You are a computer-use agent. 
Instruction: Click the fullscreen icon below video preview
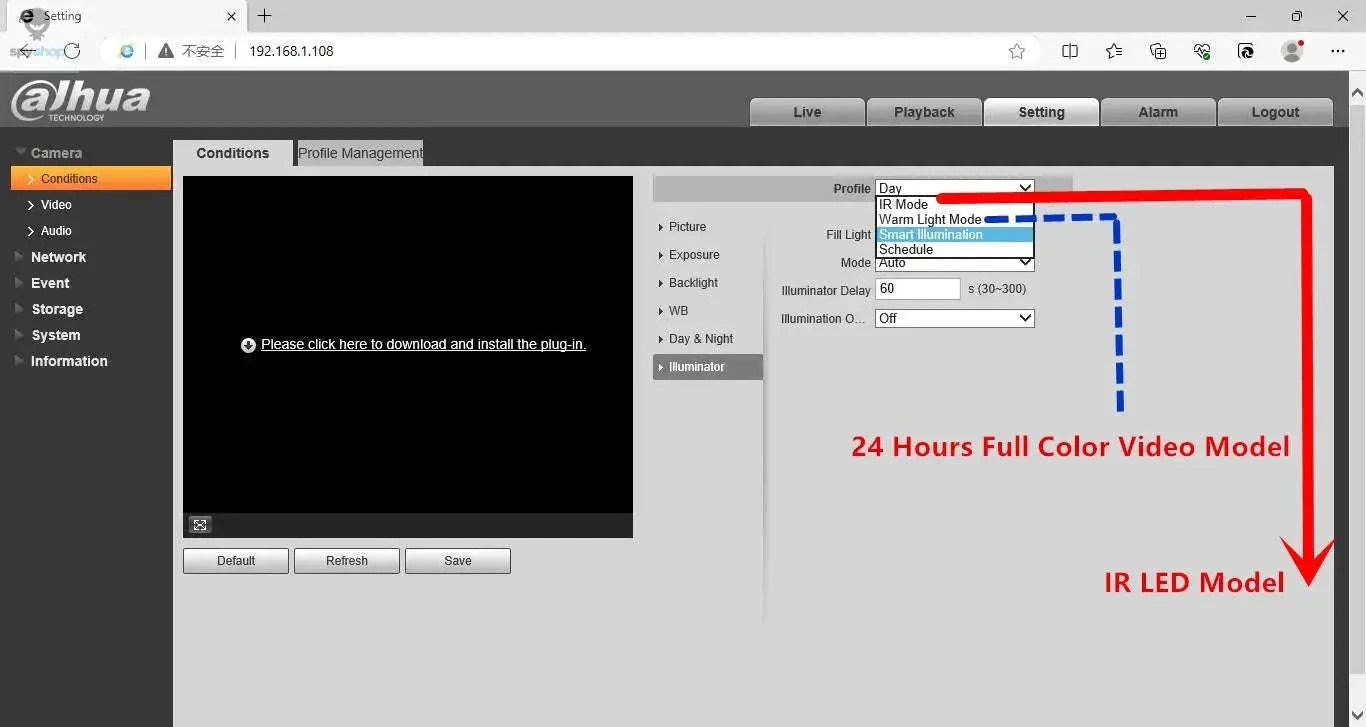pyautogui.click(x=200, y=525)
